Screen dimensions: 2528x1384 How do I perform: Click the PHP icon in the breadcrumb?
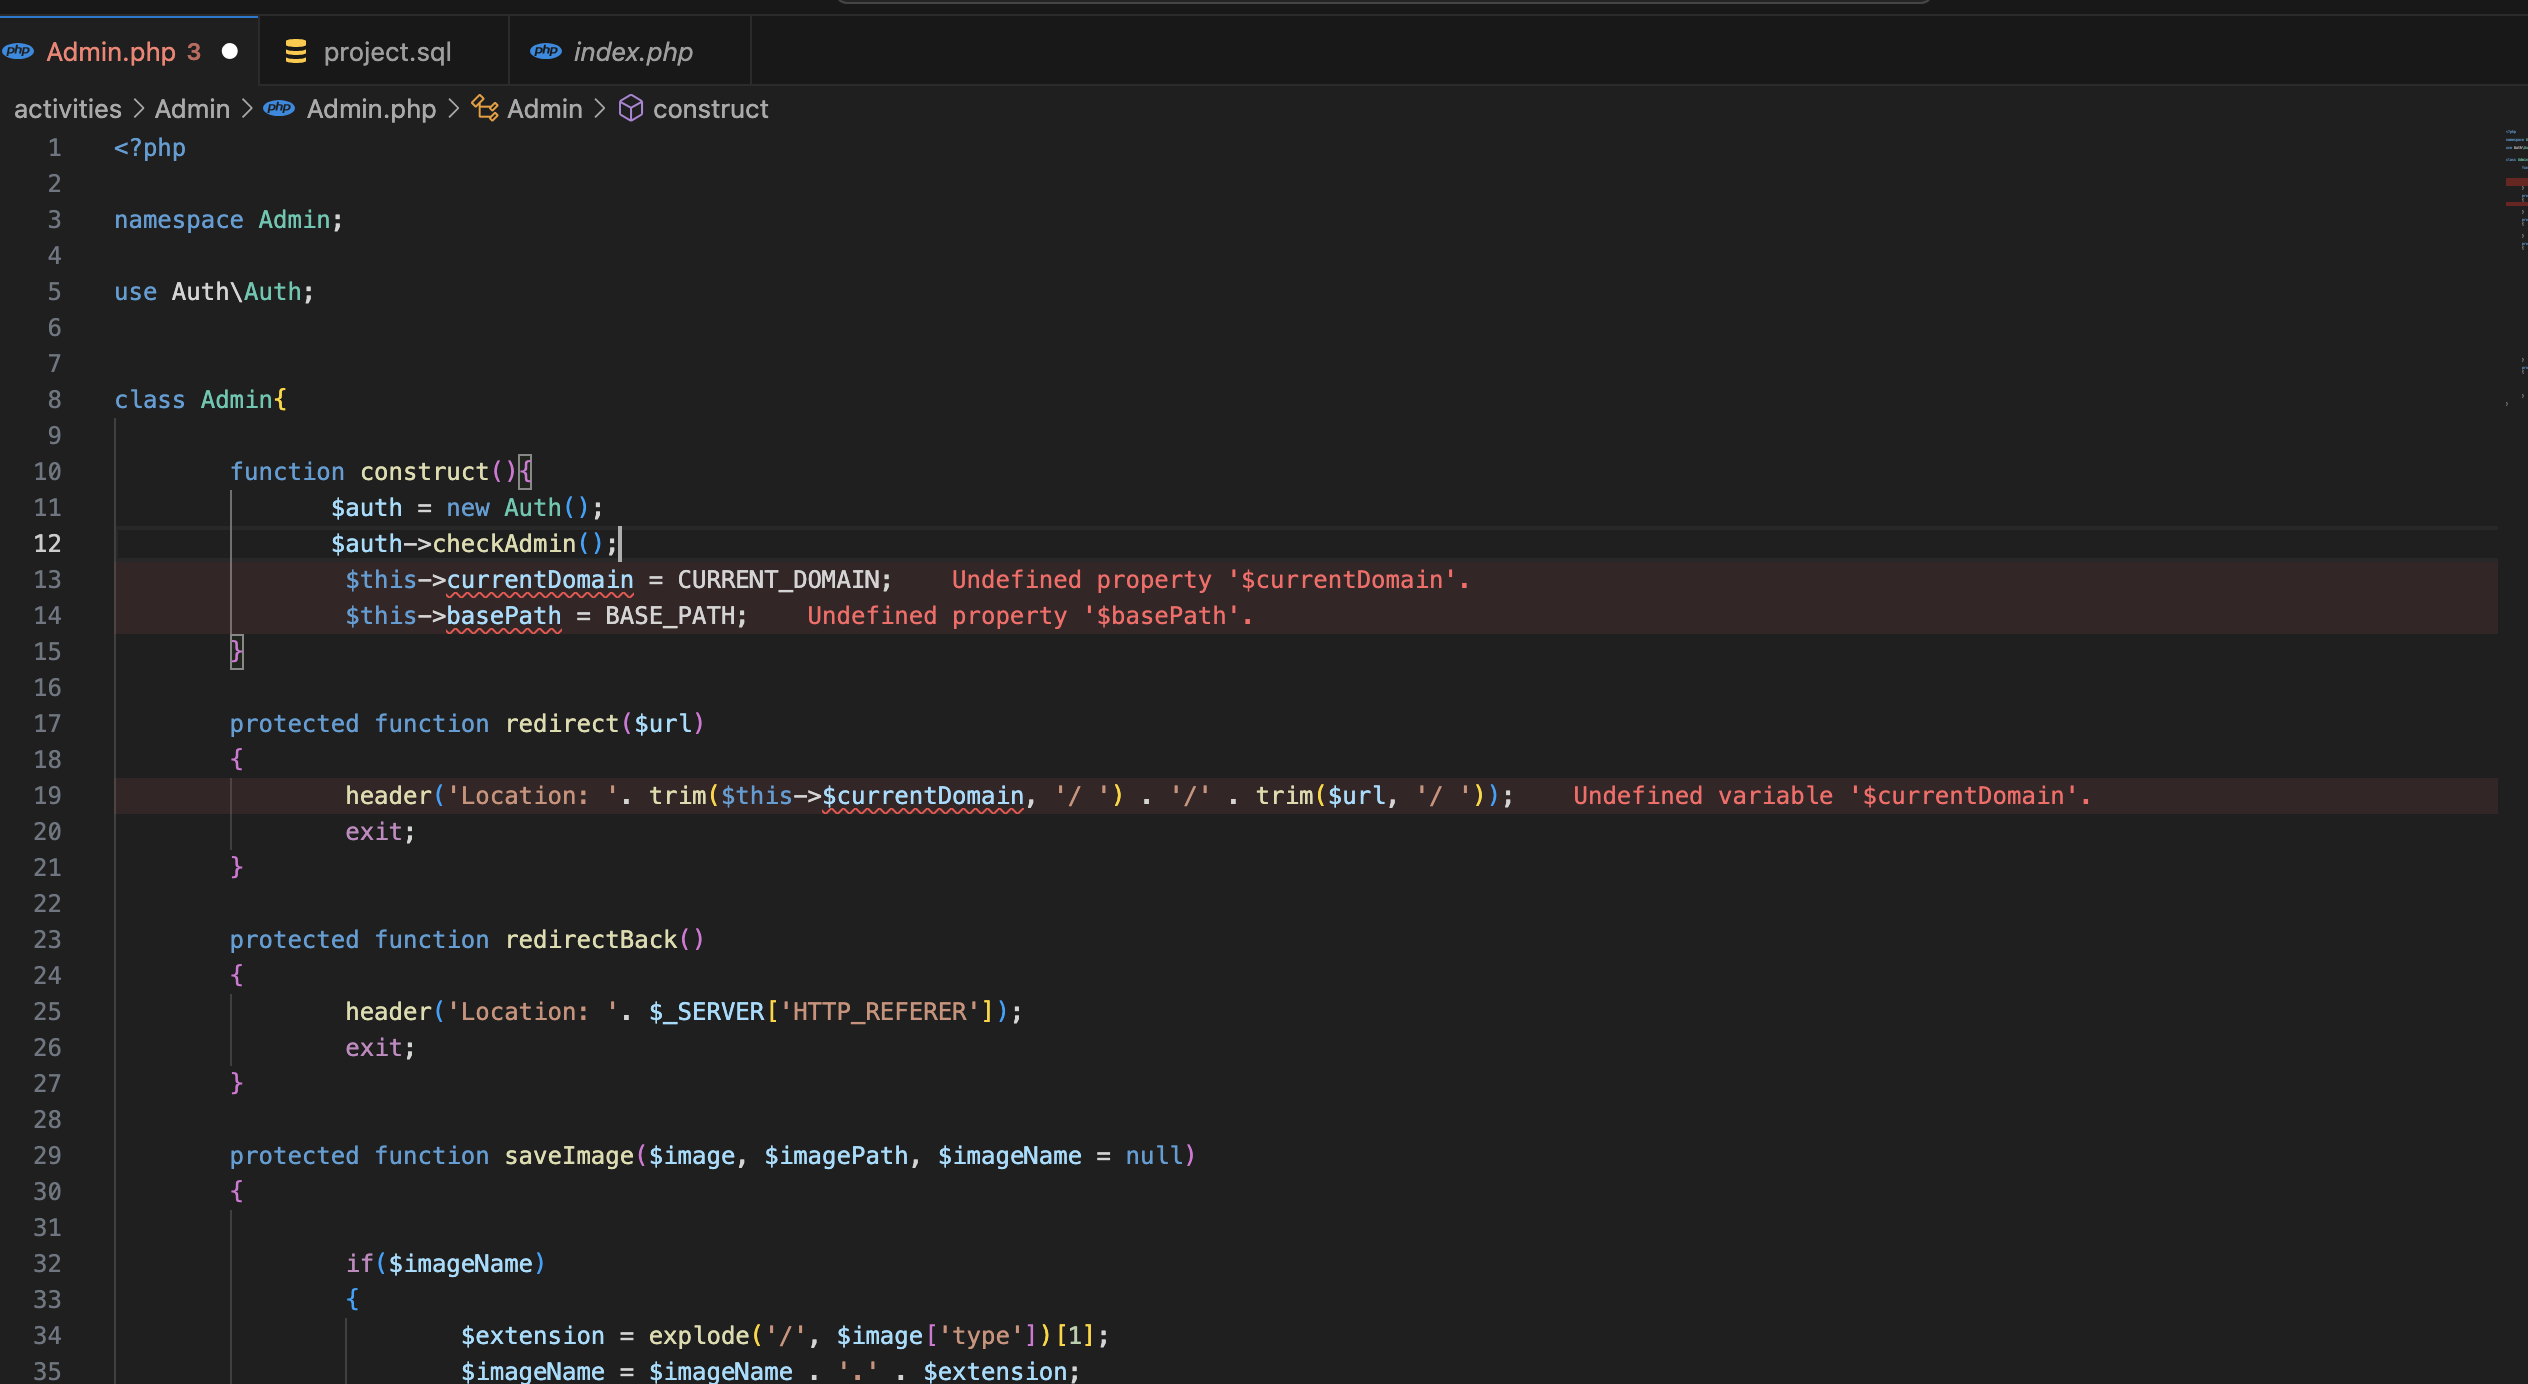coord(279,108)
